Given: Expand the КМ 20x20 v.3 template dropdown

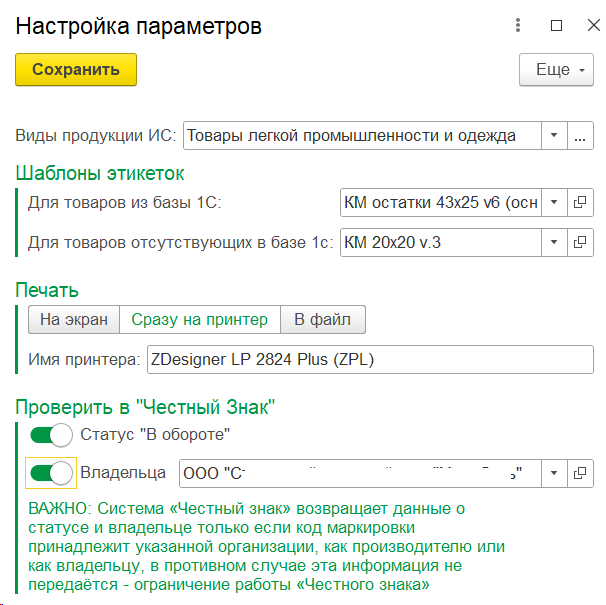Looking at the screenshot, I should pyautogui.click(x=554, y=241).
